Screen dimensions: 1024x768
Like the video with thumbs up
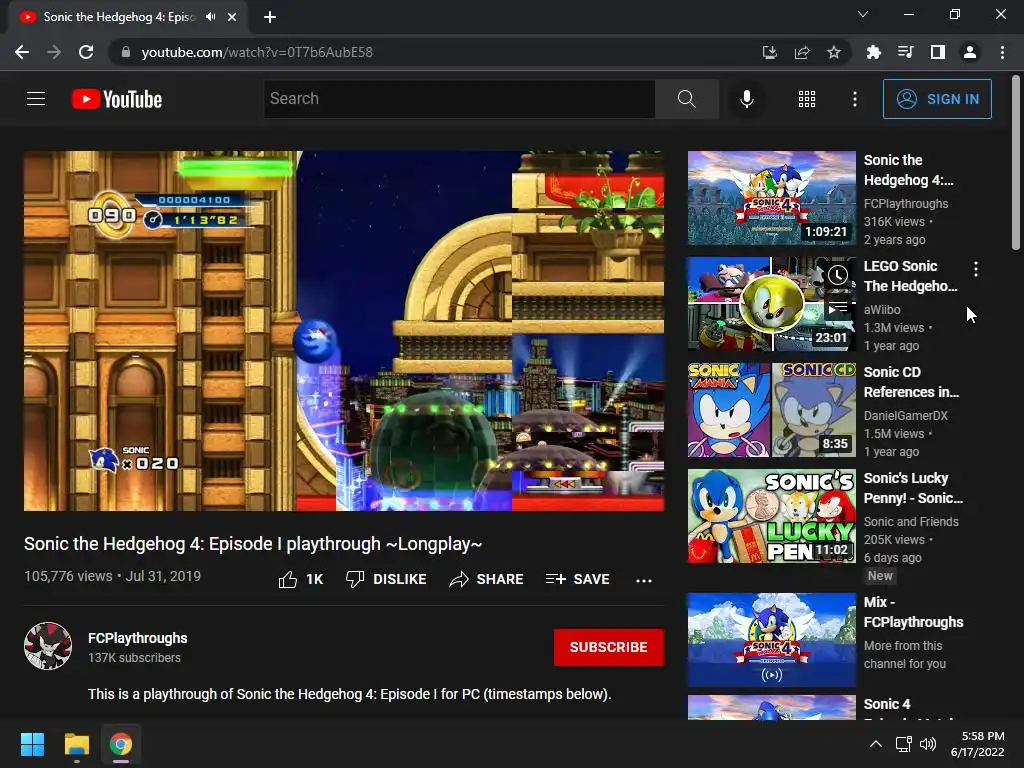(x=300, y=579)
